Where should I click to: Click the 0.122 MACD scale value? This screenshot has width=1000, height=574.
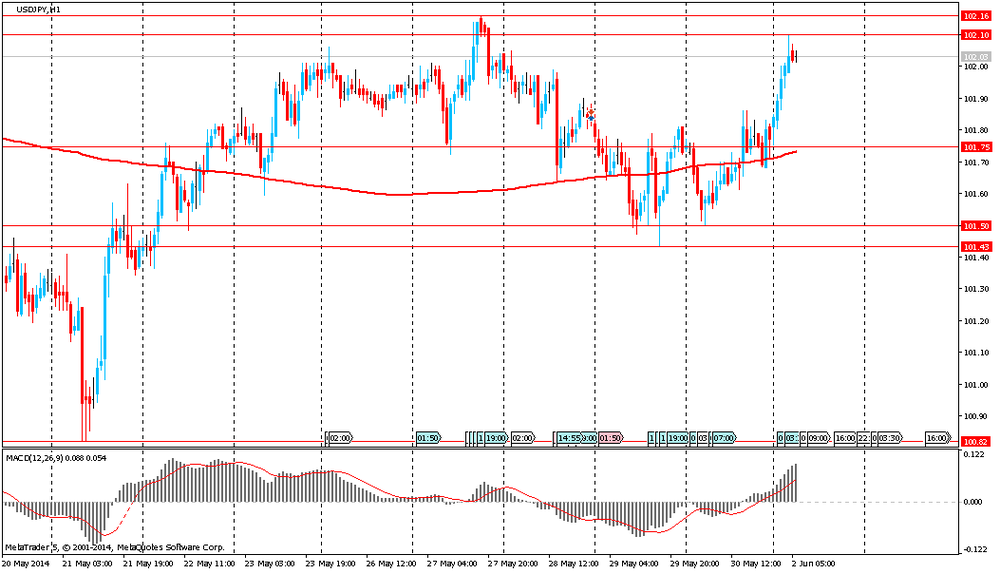(x=973, y=454)
